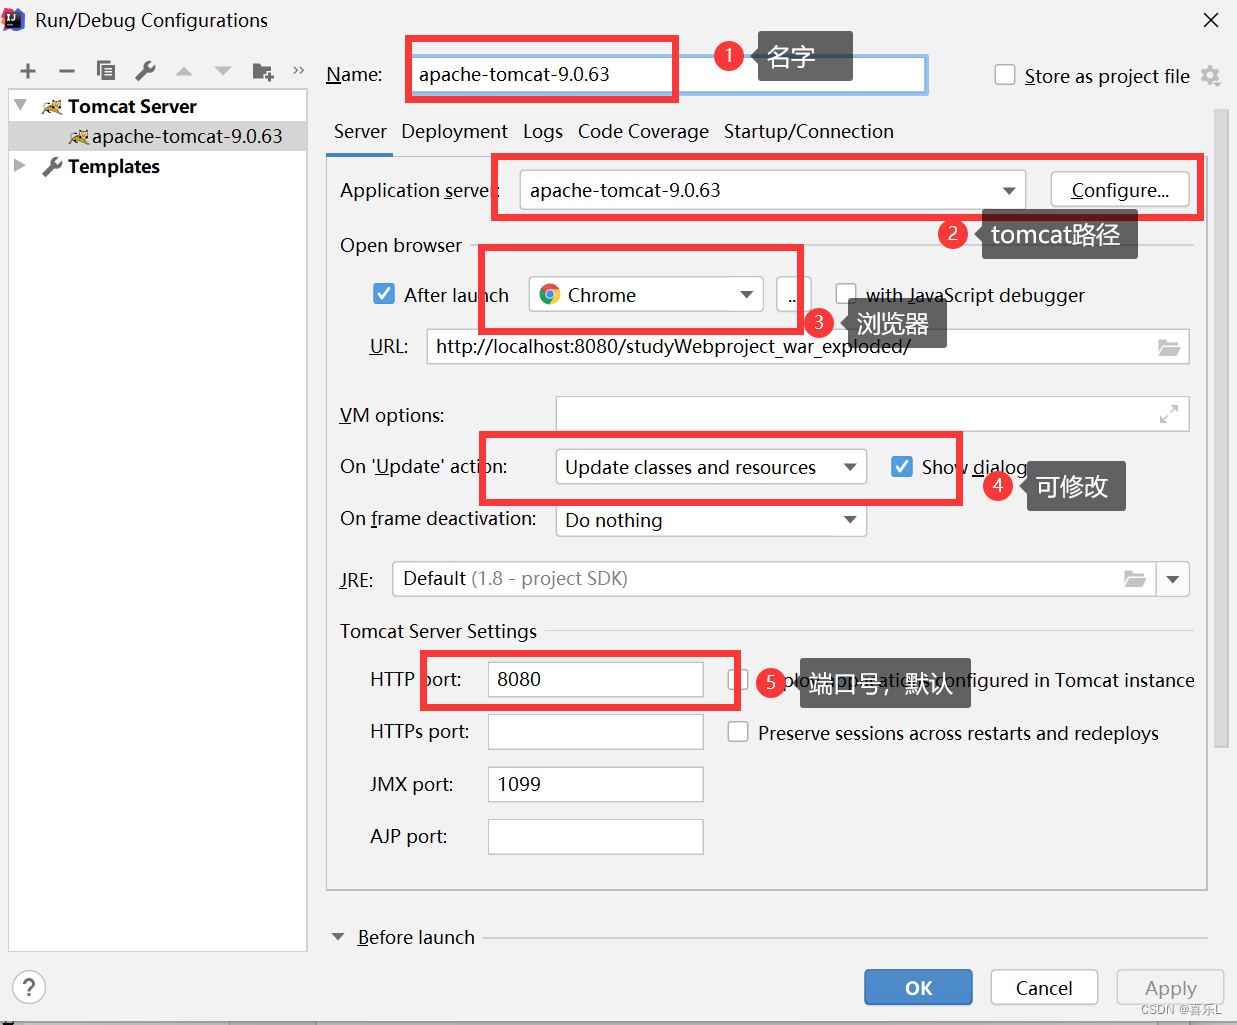Click the Tomcat Server cat icon
The image size is (1237, 1025).
tap(52, 107)
